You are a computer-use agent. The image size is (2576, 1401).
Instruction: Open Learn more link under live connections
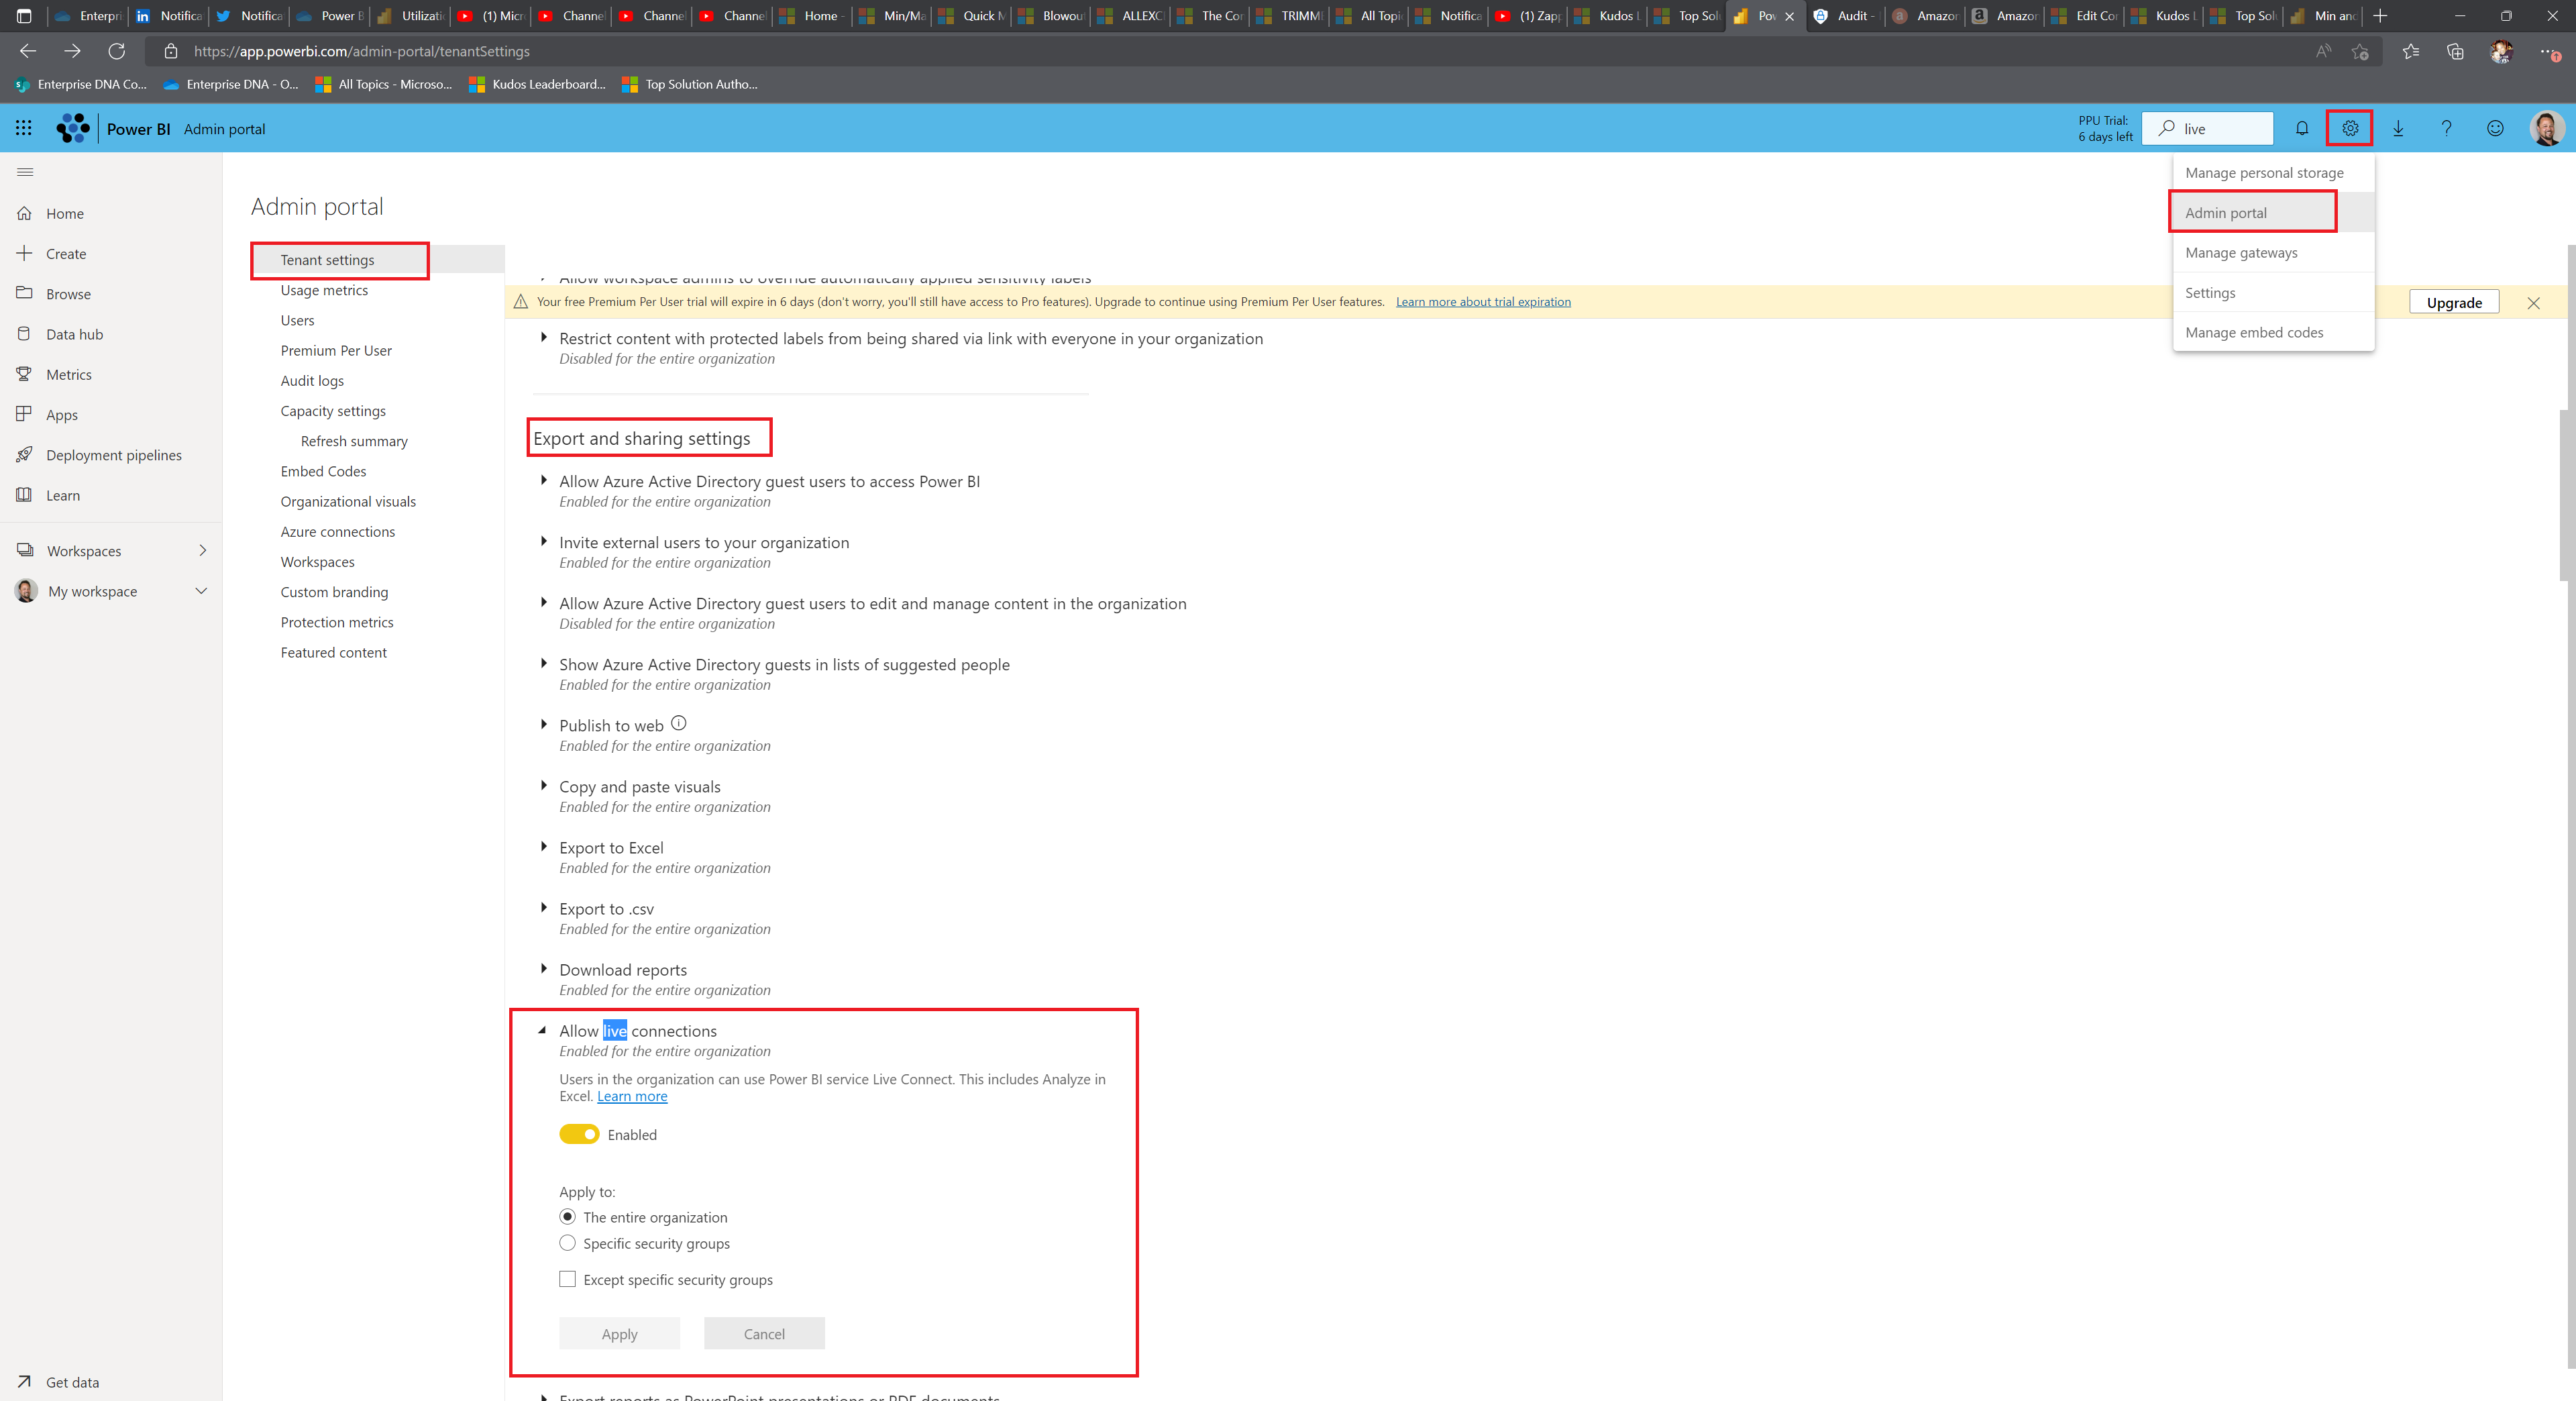point(632,1097)
